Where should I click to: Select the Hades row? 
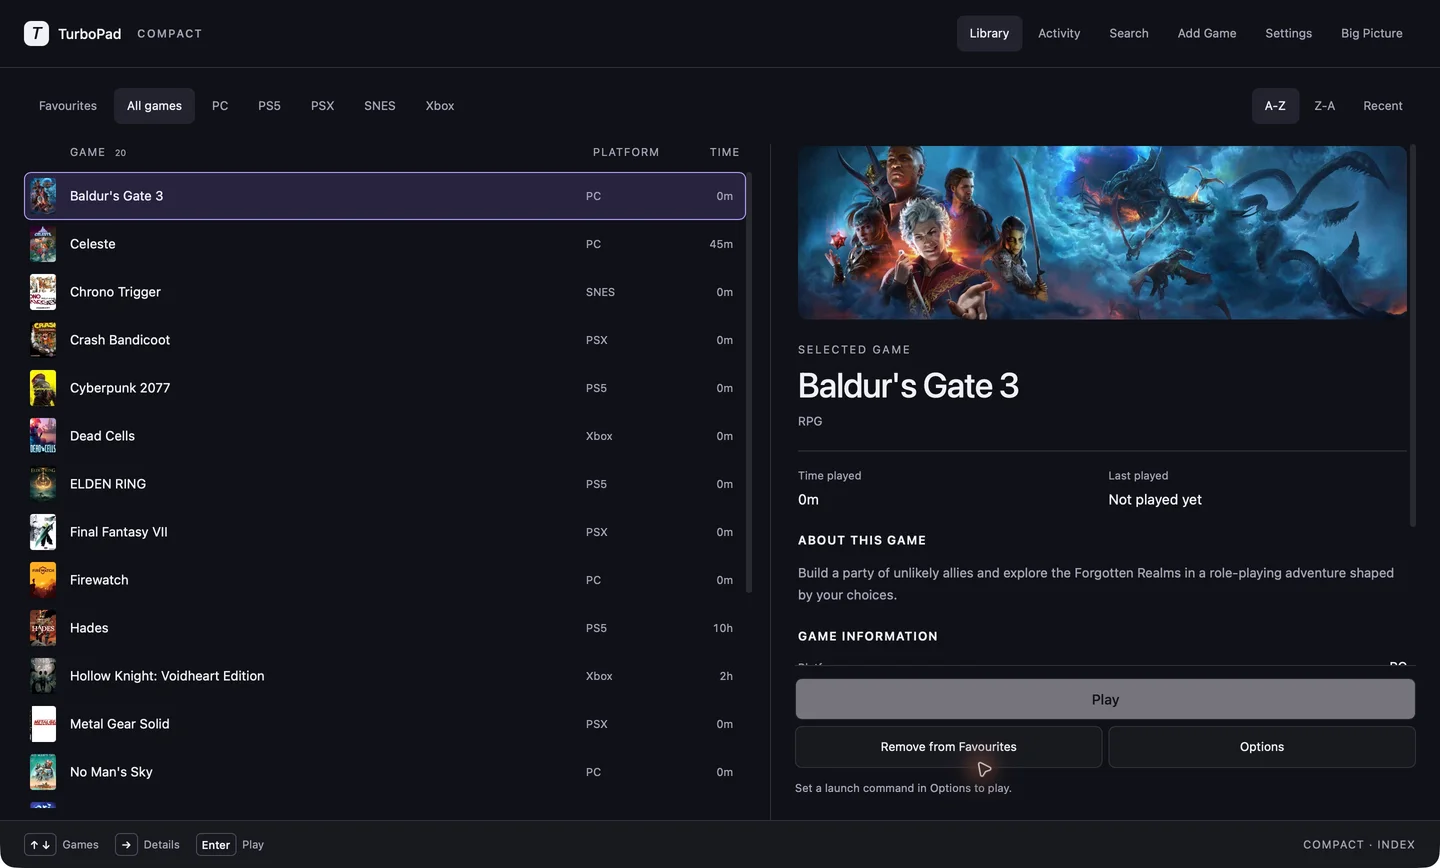tap(385, 628)
